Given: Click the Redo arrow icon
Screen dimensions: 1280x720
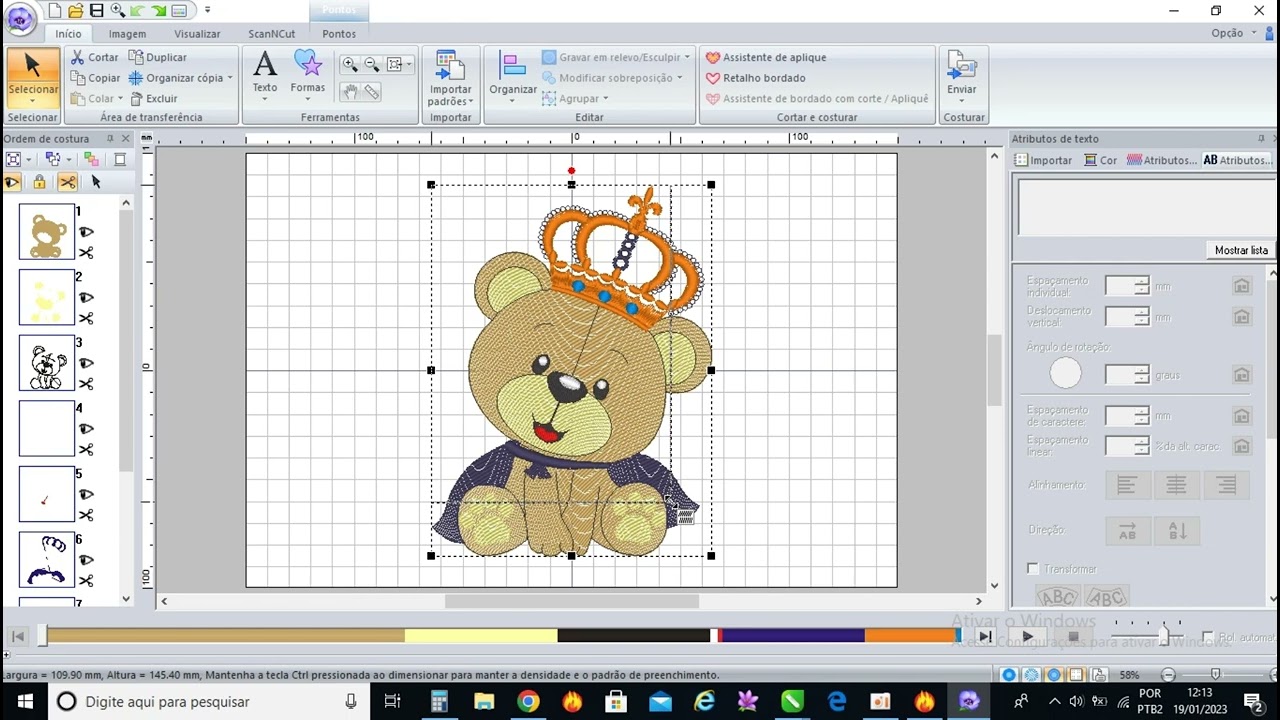Looking at the screenshot, I should tap(160, 10).
